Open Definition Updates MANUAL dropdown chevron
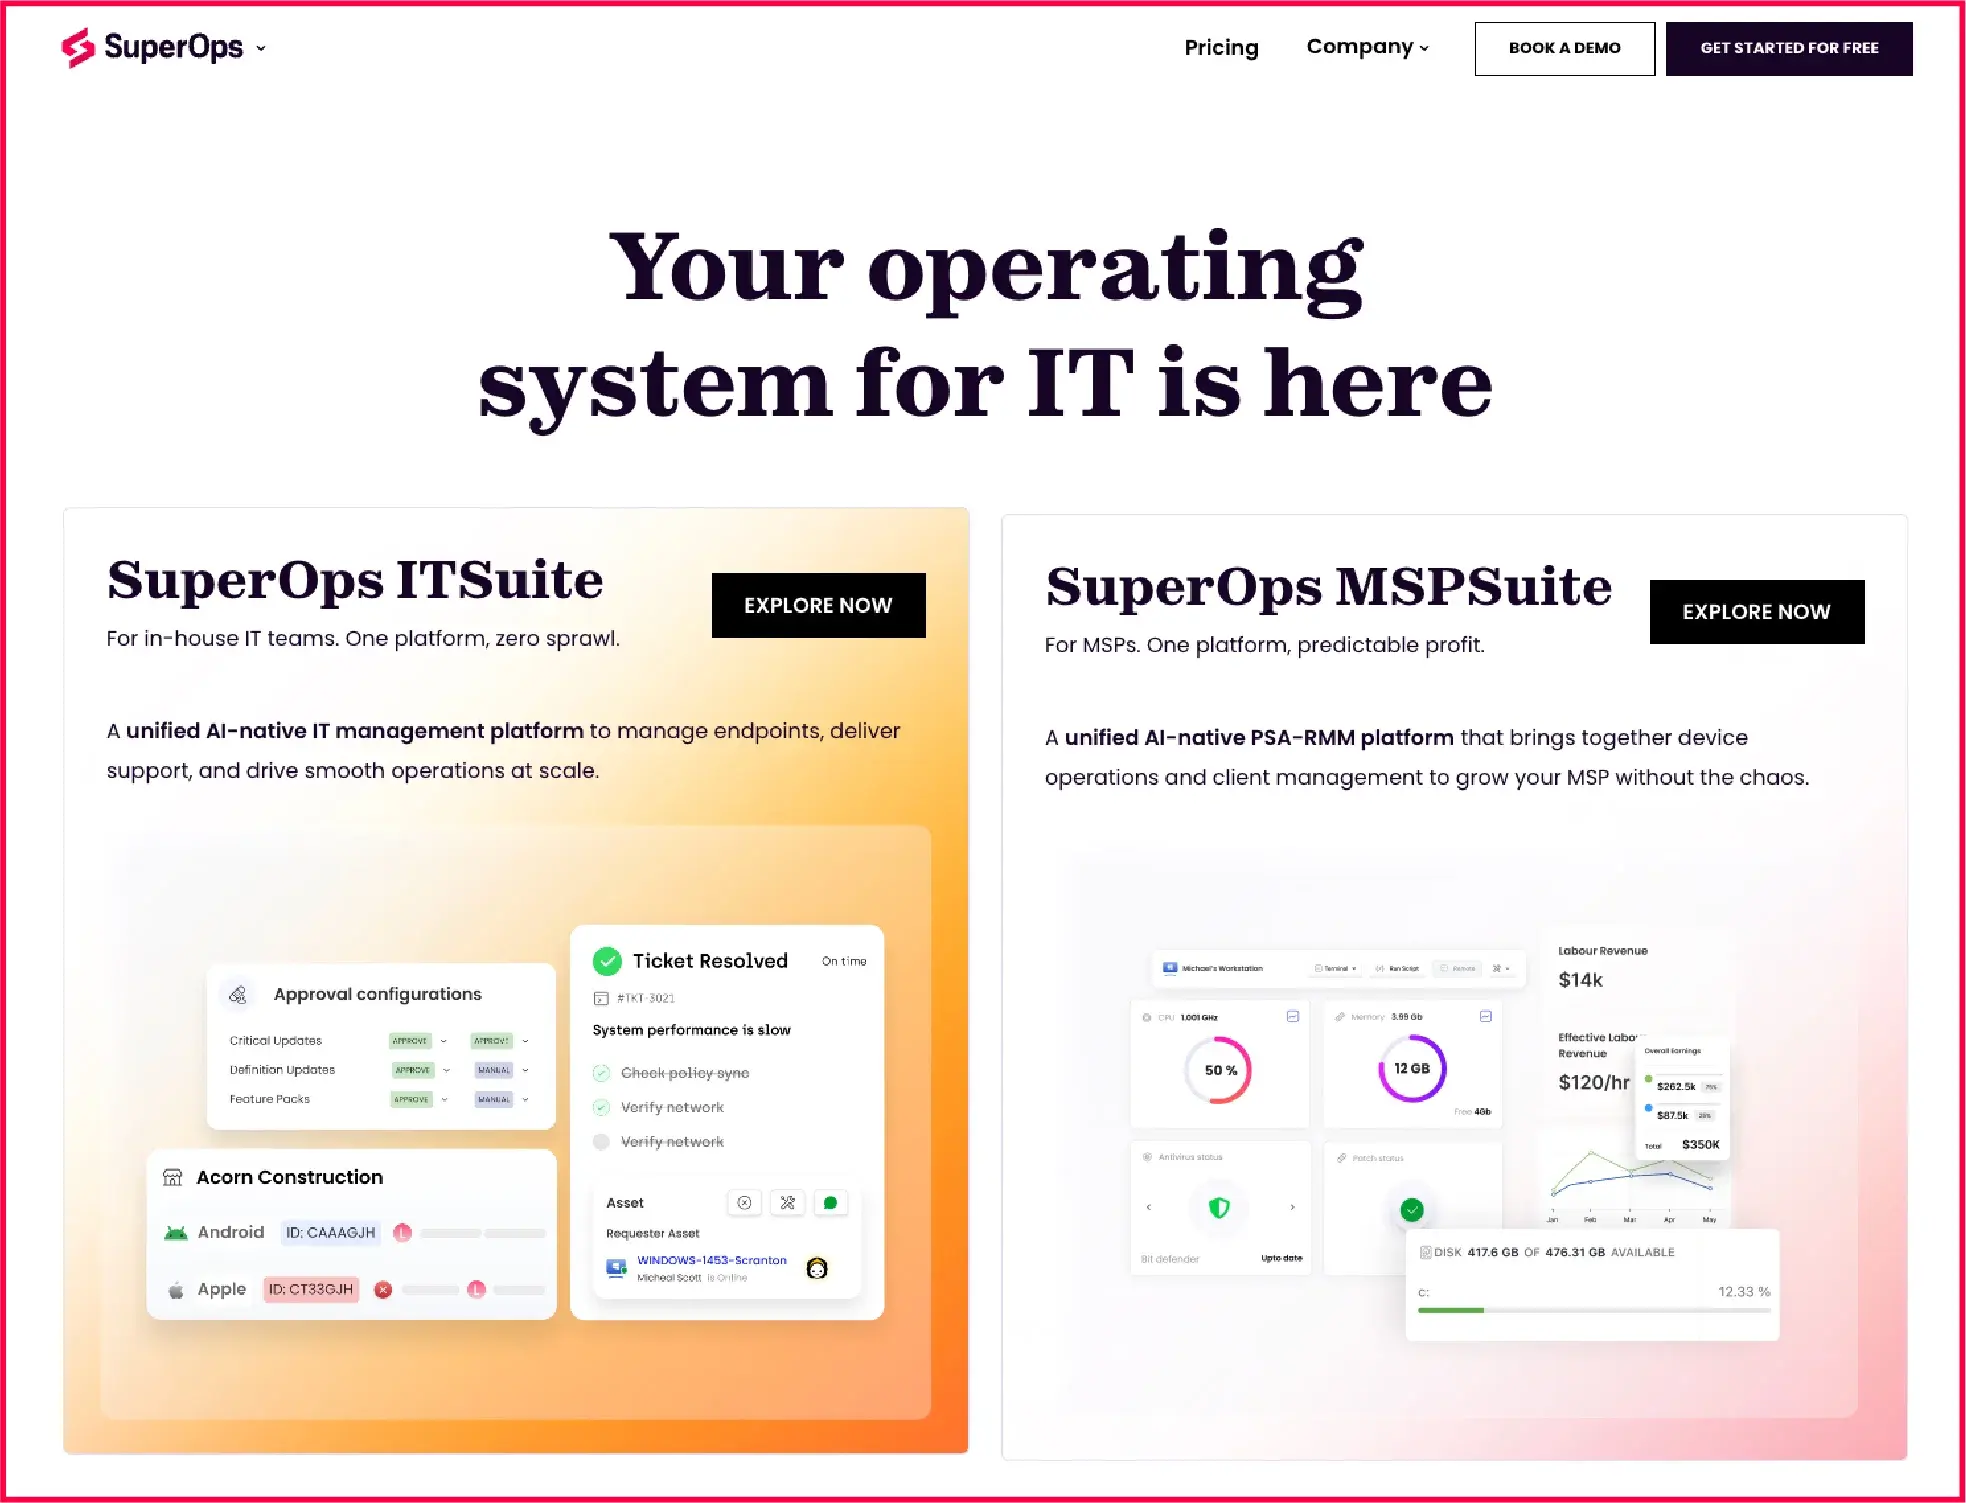Screen dimensions: 1966x1503 pos(525,1070)
